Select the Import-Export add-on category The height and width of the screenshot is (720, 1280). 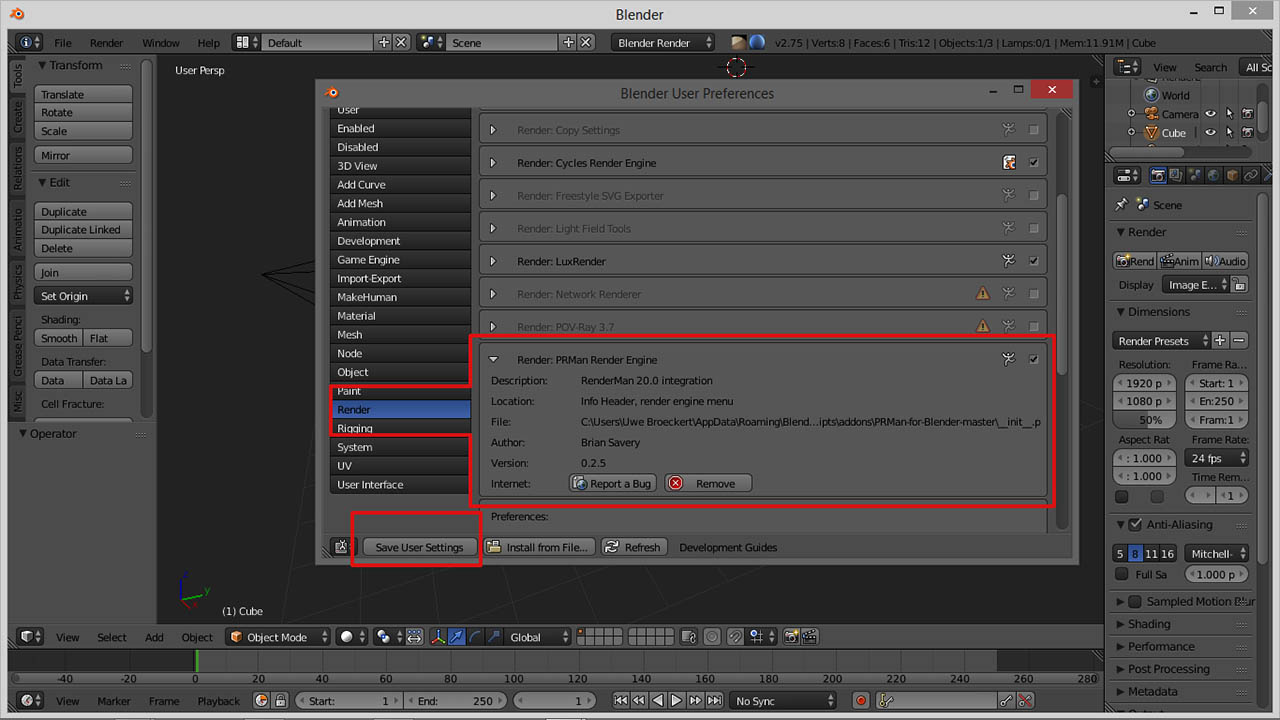point(400,278)
